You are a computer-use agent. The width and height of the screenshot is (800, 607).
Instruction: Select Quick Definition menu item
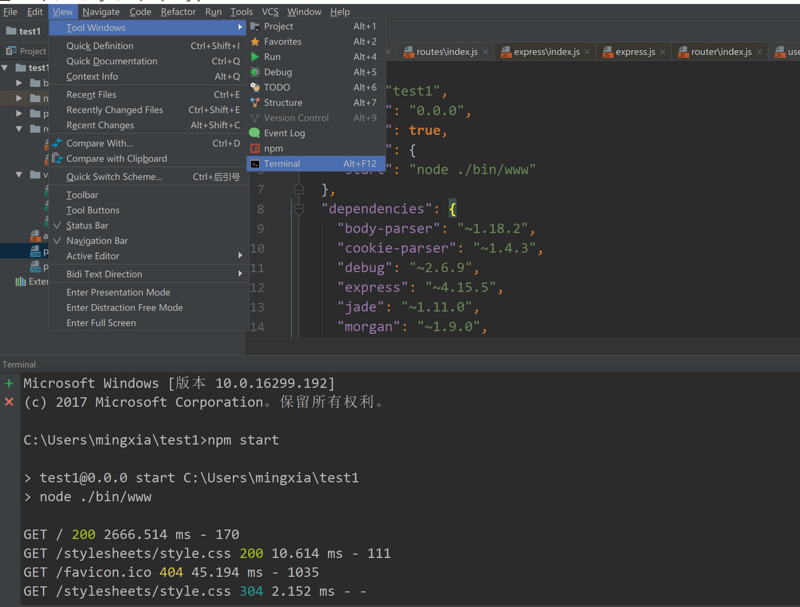point(148,46)
